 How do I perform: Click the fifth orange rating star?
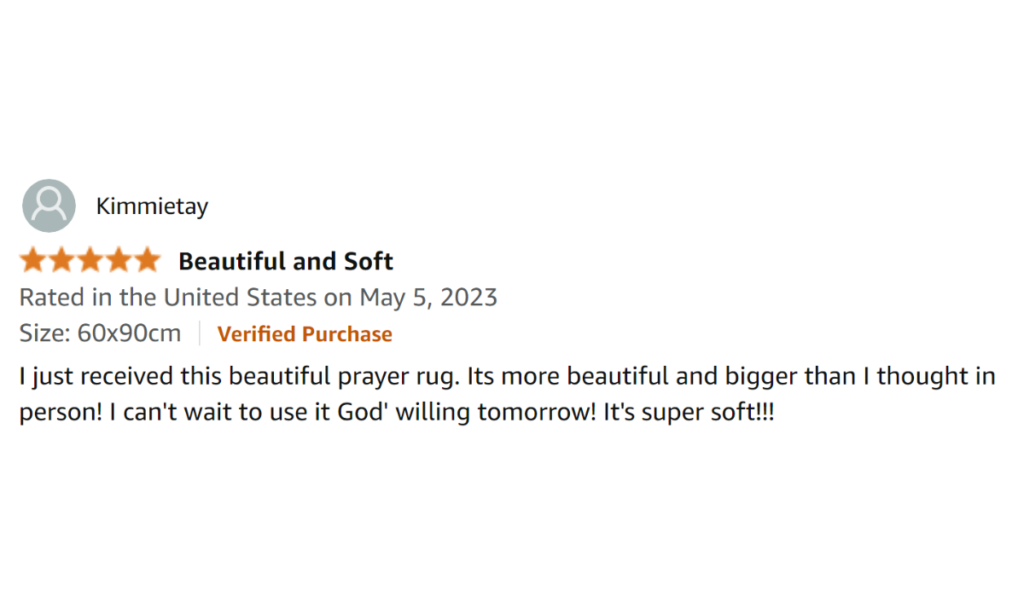tap(146, 261)
